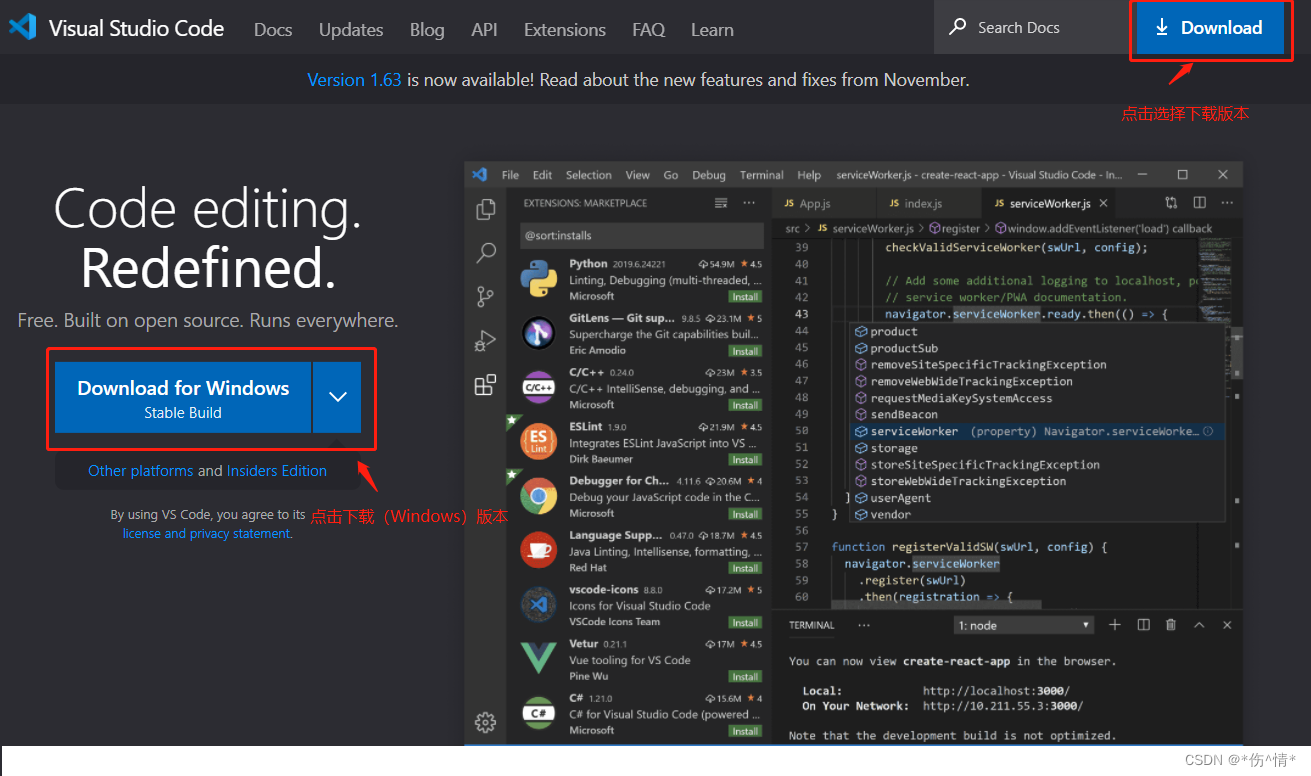This screenshot has width=1311, height=776.
Task: Click the C/C++ extension icon
Action: coord(538,387)
